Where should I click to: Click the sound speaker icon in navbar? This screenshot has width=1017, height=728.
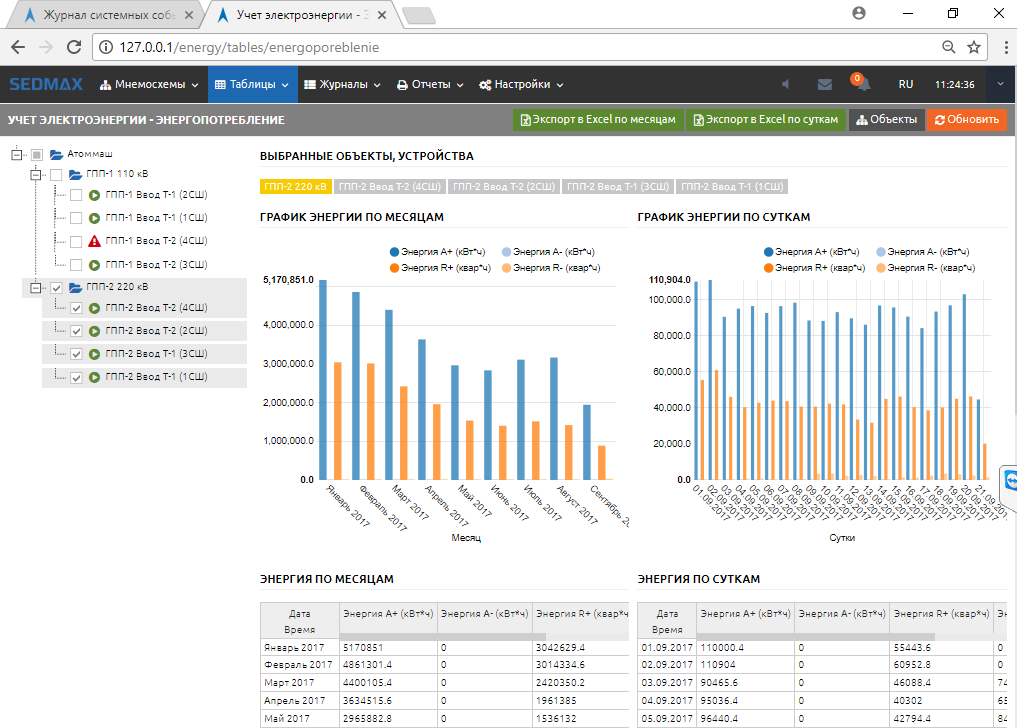point(785,85)
